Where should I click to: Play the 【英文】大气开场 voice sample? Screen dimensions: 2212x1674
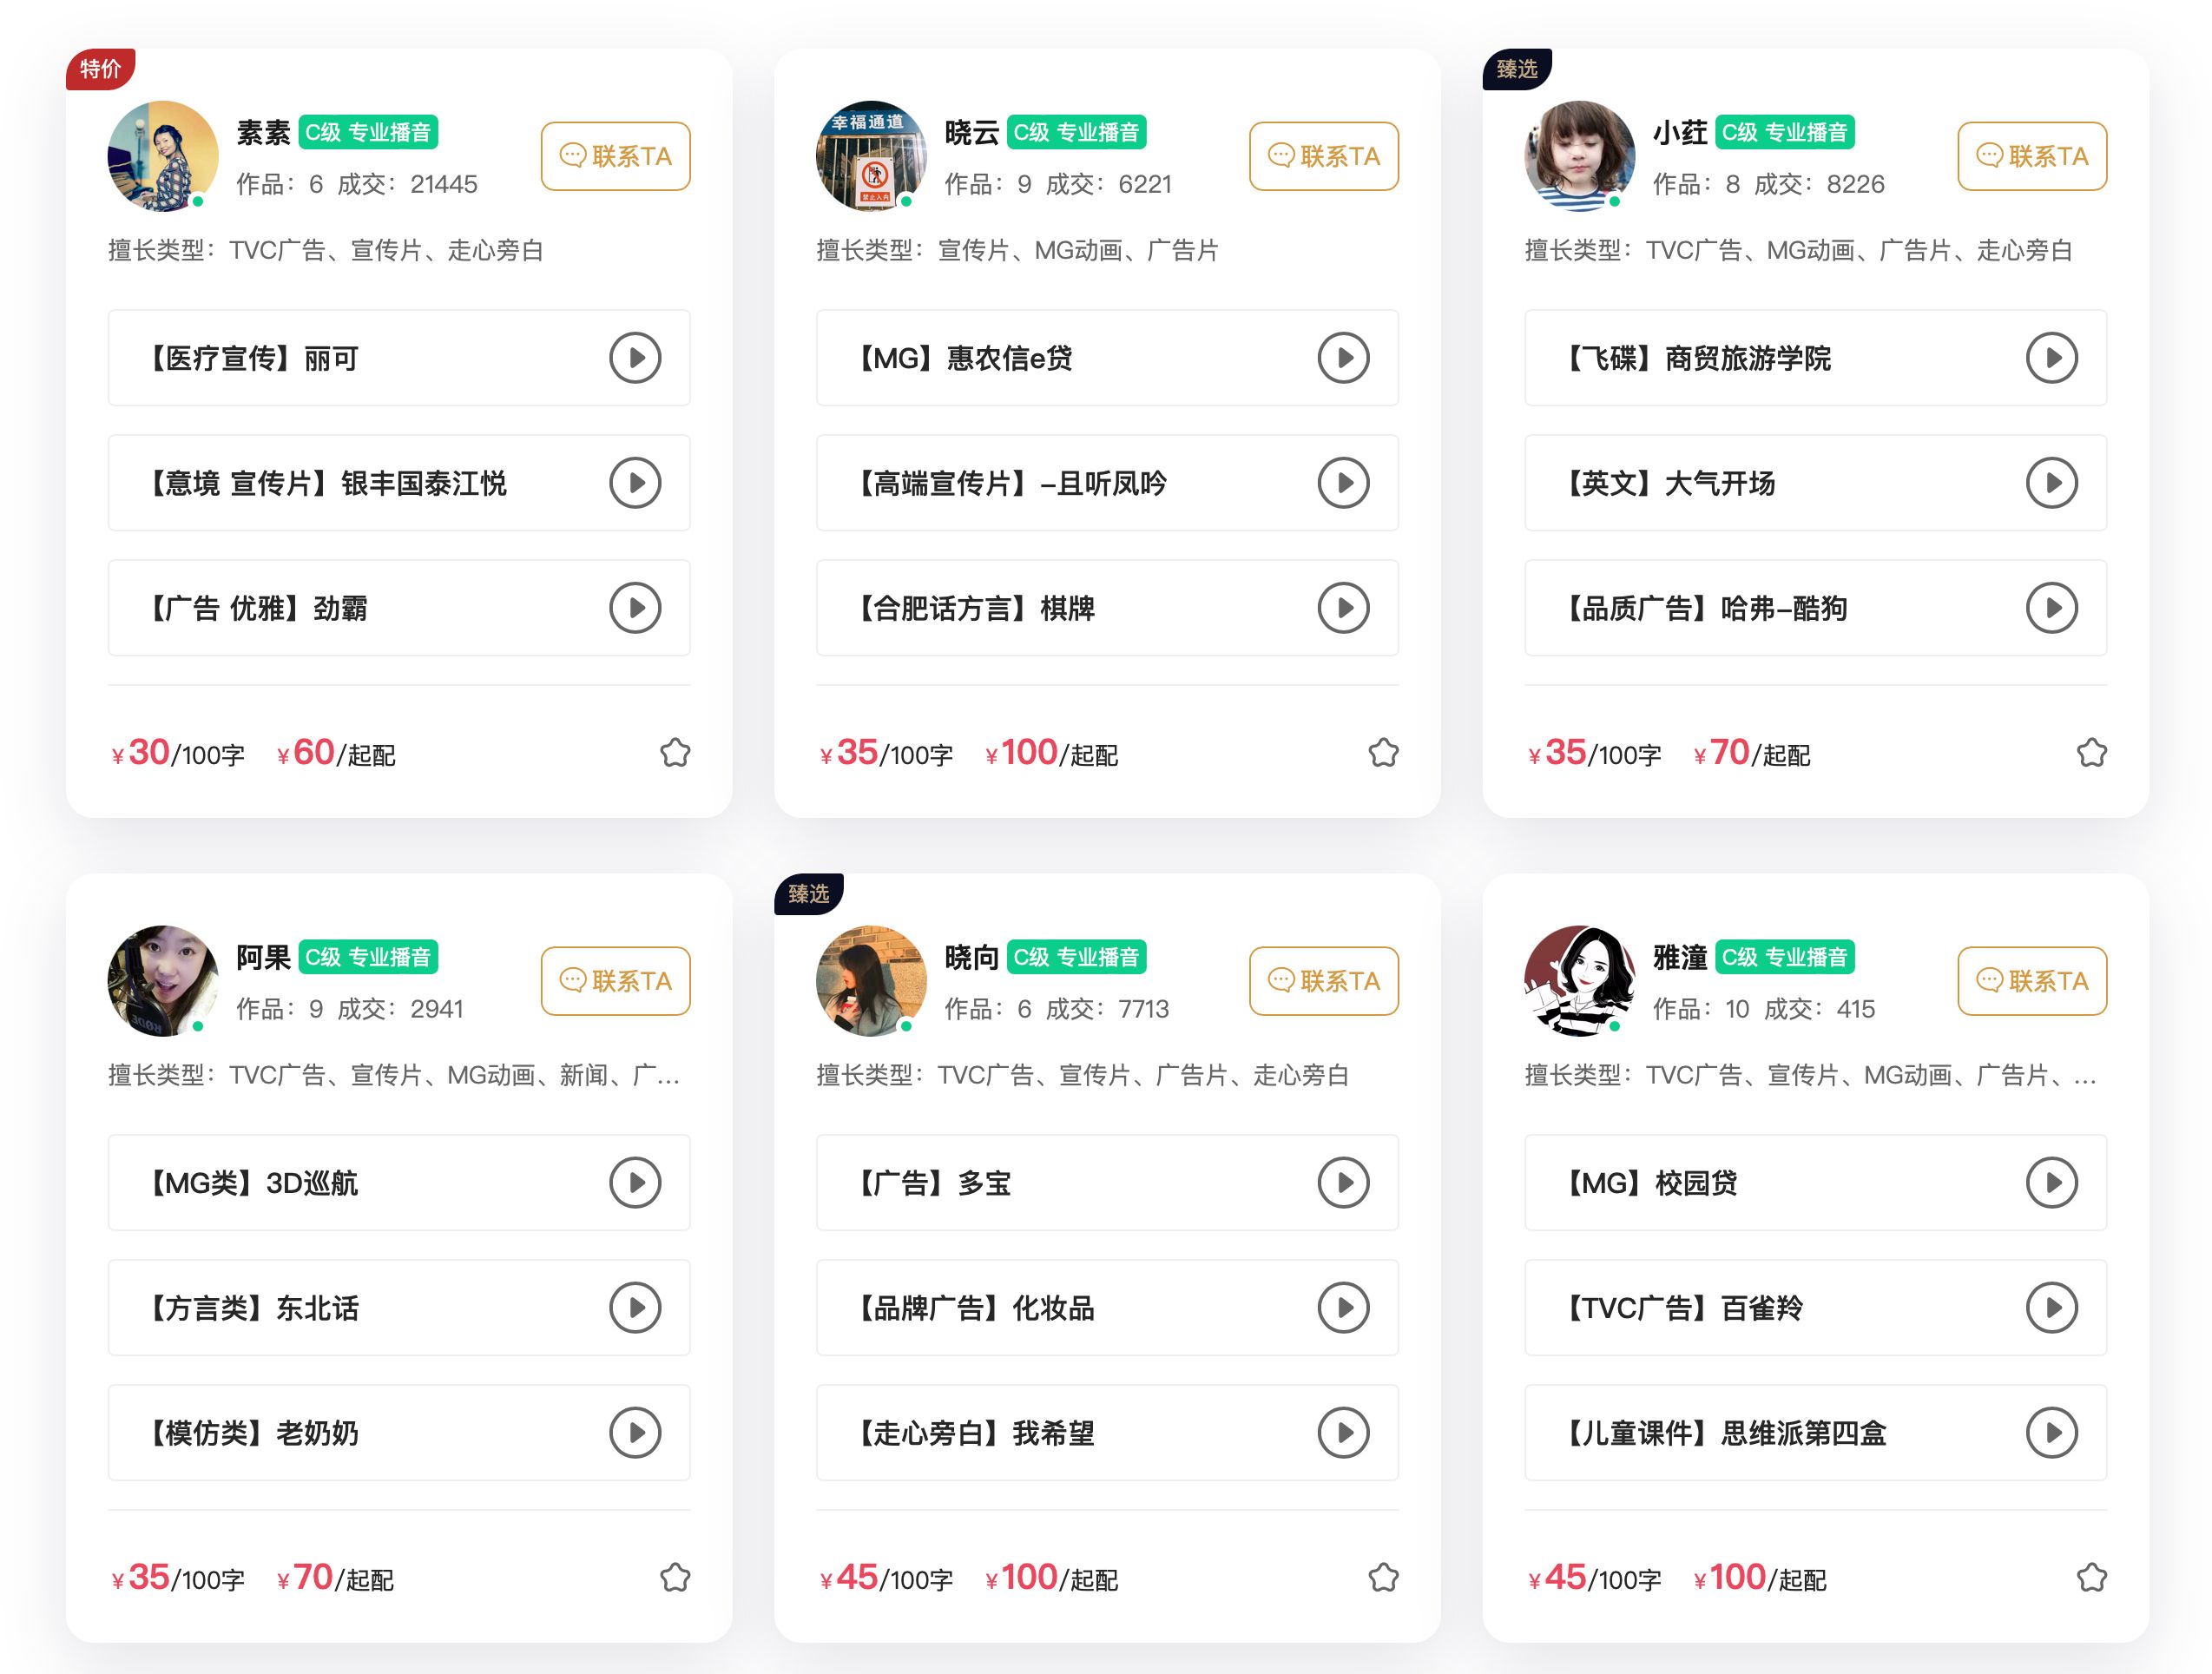point(2051,483)
